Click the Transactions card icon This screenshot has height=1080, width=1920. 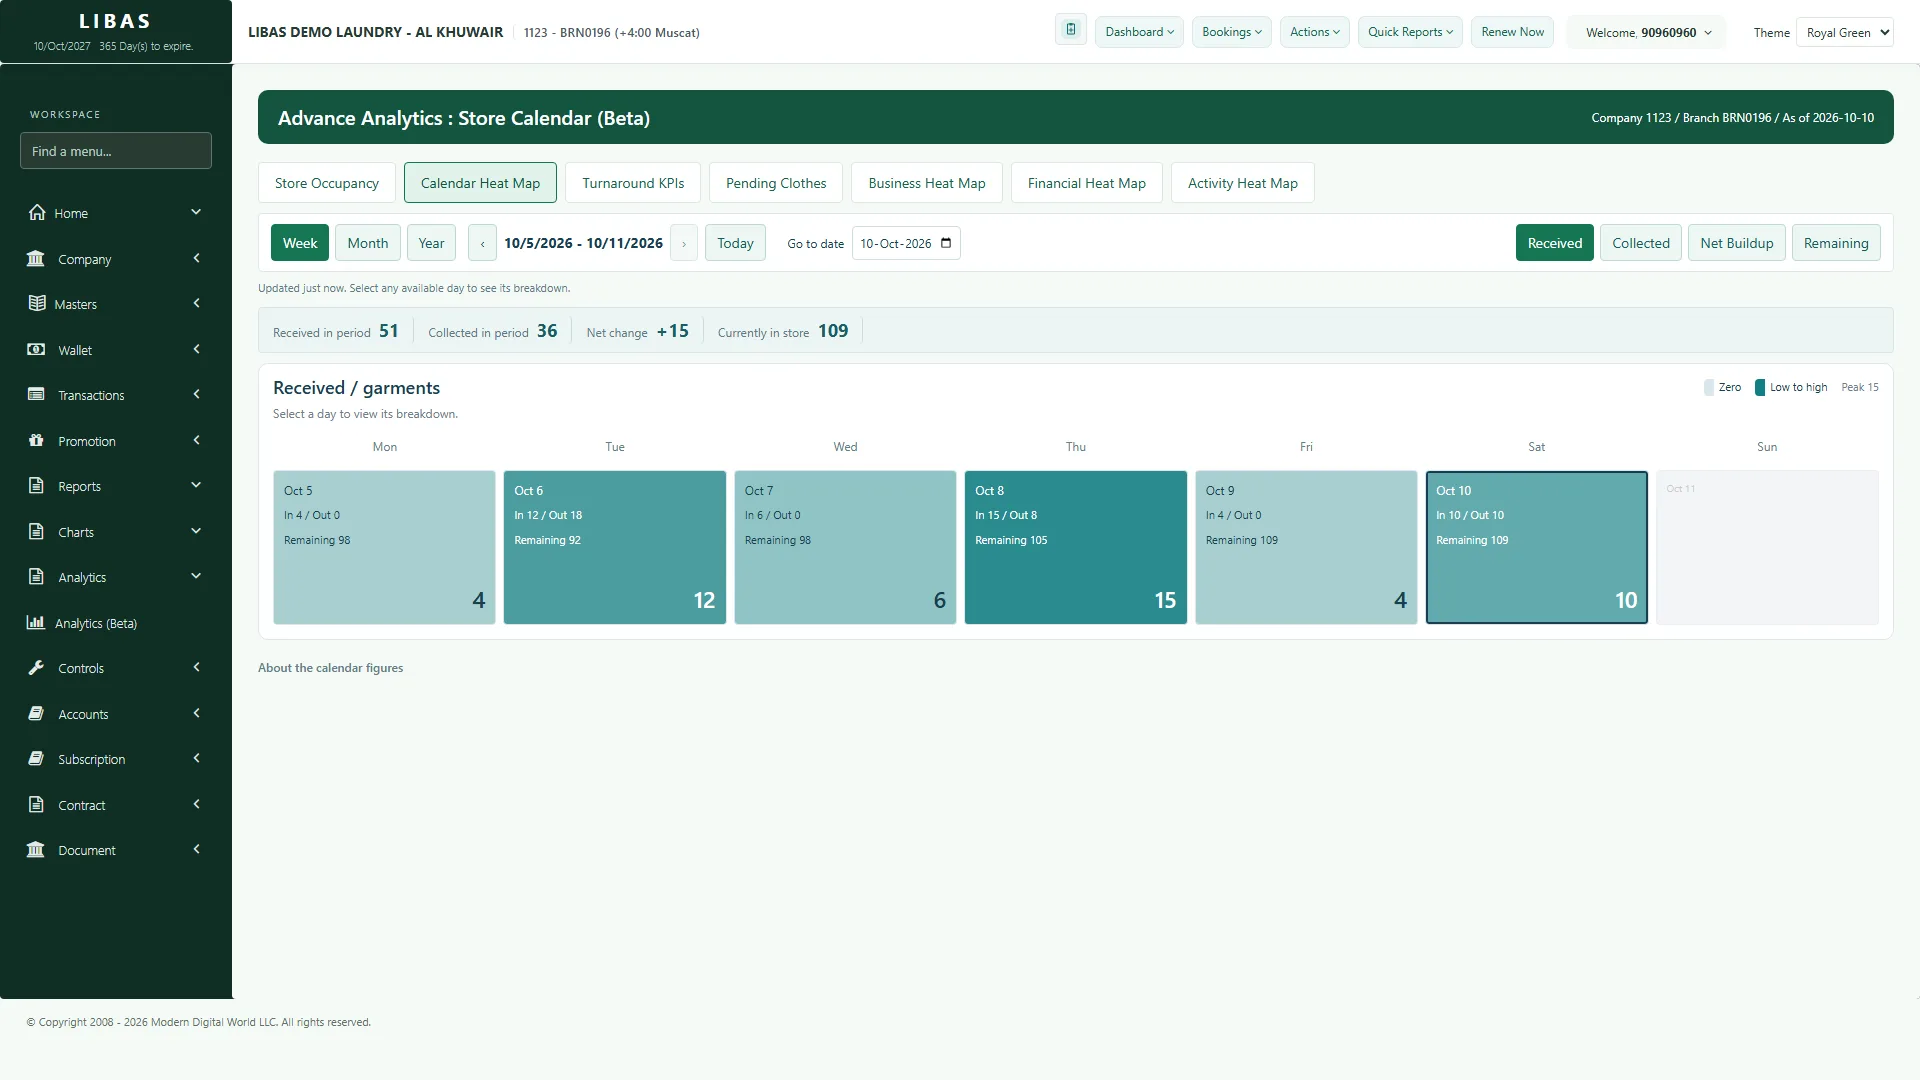pyautogui.click(x=36, y=394)
